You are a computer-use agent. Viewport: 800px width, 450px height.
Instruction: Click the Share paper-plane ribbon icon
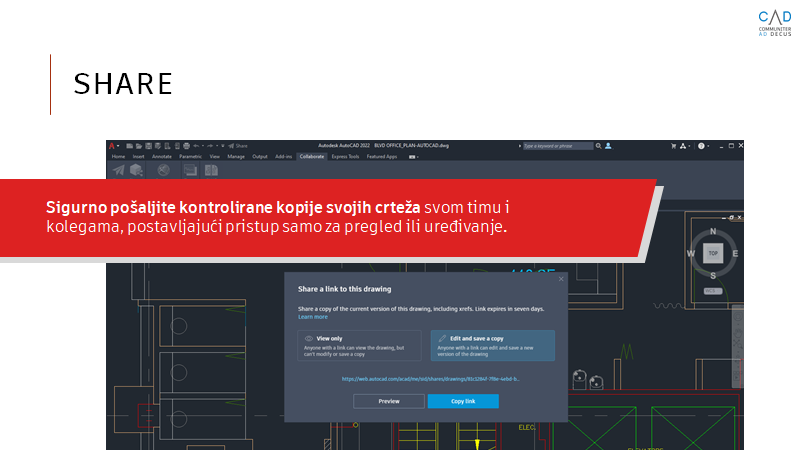(118, 170)
